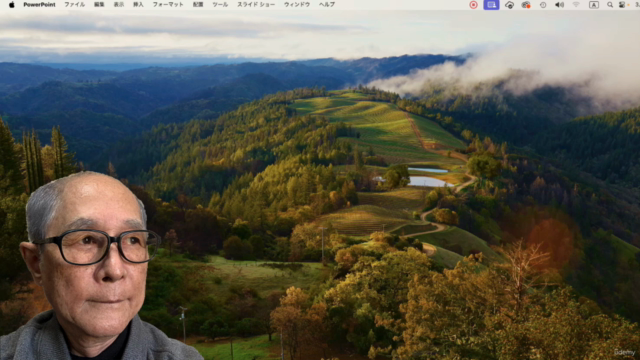The height and width of the screenshot is (360, 640).
Task: Open the PowerPoint application menu
Action: [39, 5]
